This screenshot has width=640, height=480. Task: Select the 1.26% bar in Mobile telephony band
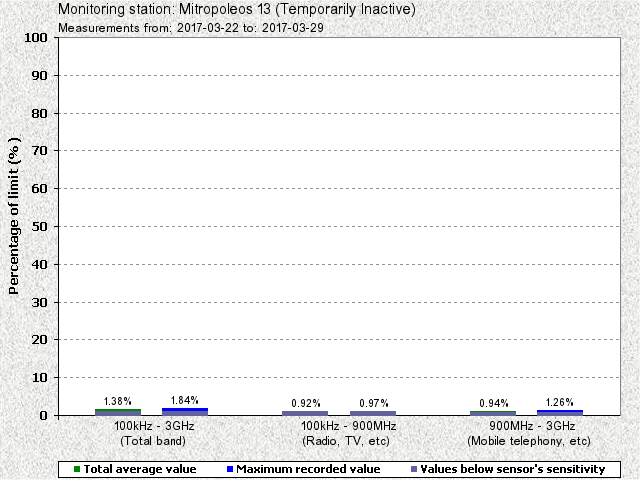pyautogui.click(x=560, y=413)
